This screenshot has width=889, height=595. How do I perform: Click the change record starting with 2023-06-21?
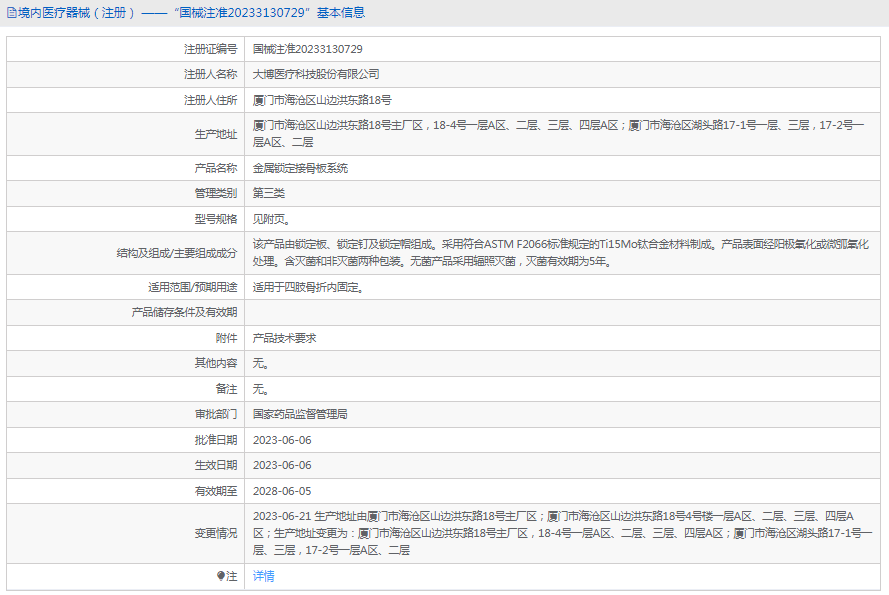point(562,533)
